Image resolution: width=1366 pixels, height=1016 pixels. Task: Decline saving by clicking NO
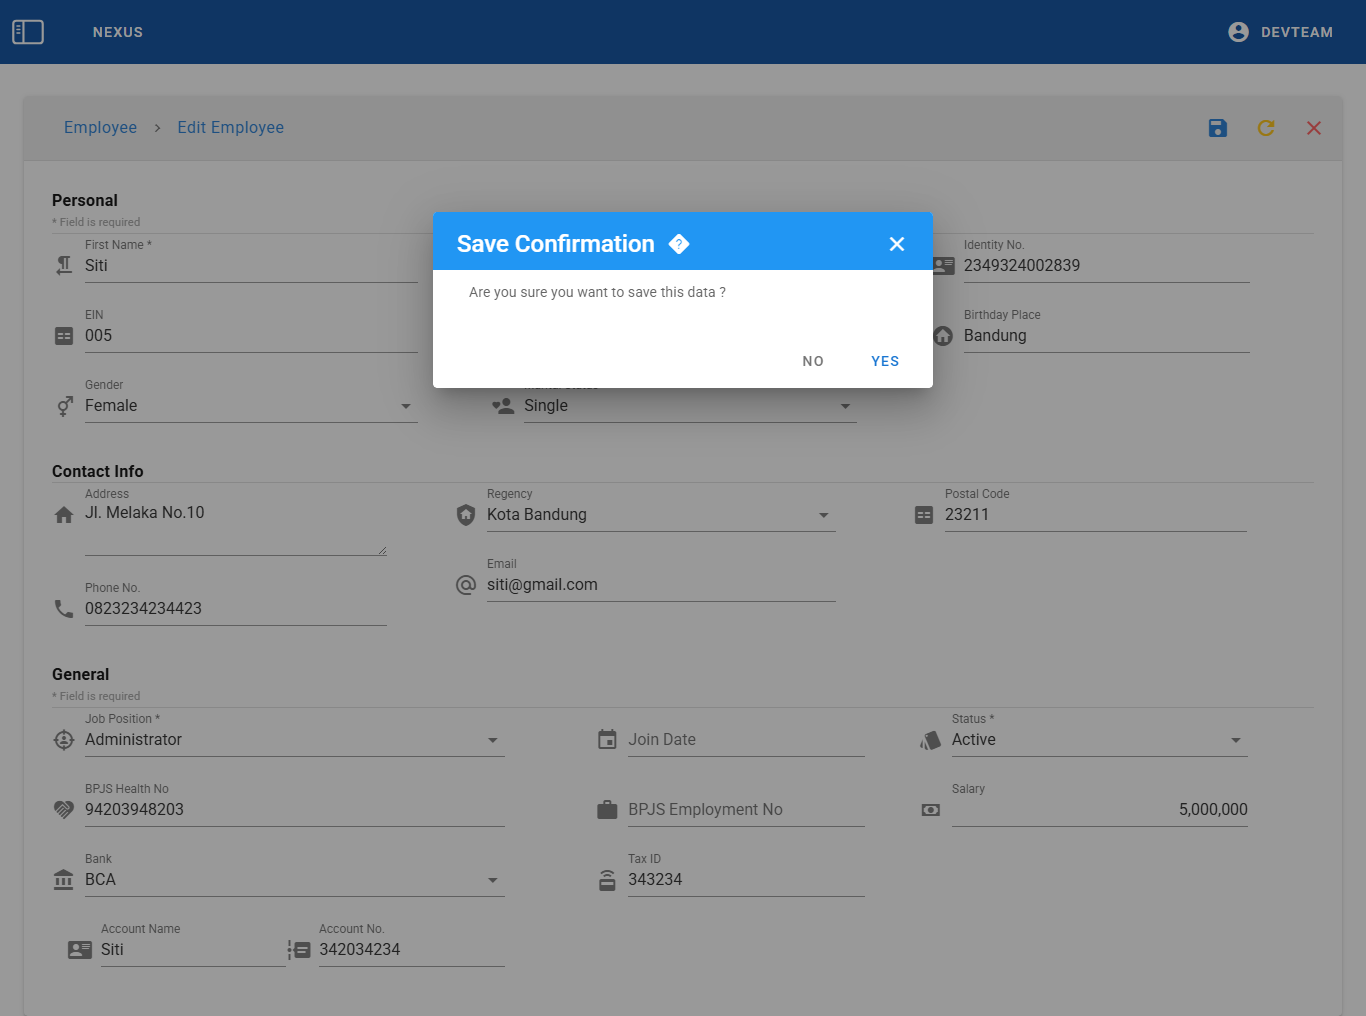pyautogui.click(x=813, y=361)
